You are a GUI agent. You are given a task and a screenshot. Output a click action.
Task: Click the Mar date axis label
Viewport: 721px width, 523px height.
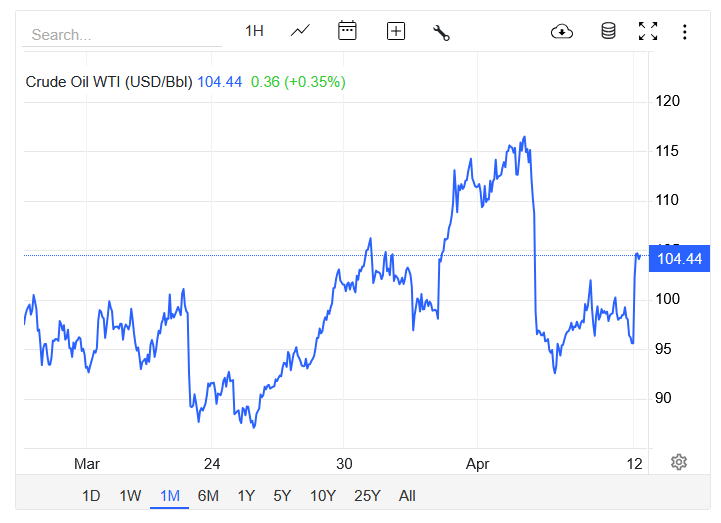click(x=87, y=464)
